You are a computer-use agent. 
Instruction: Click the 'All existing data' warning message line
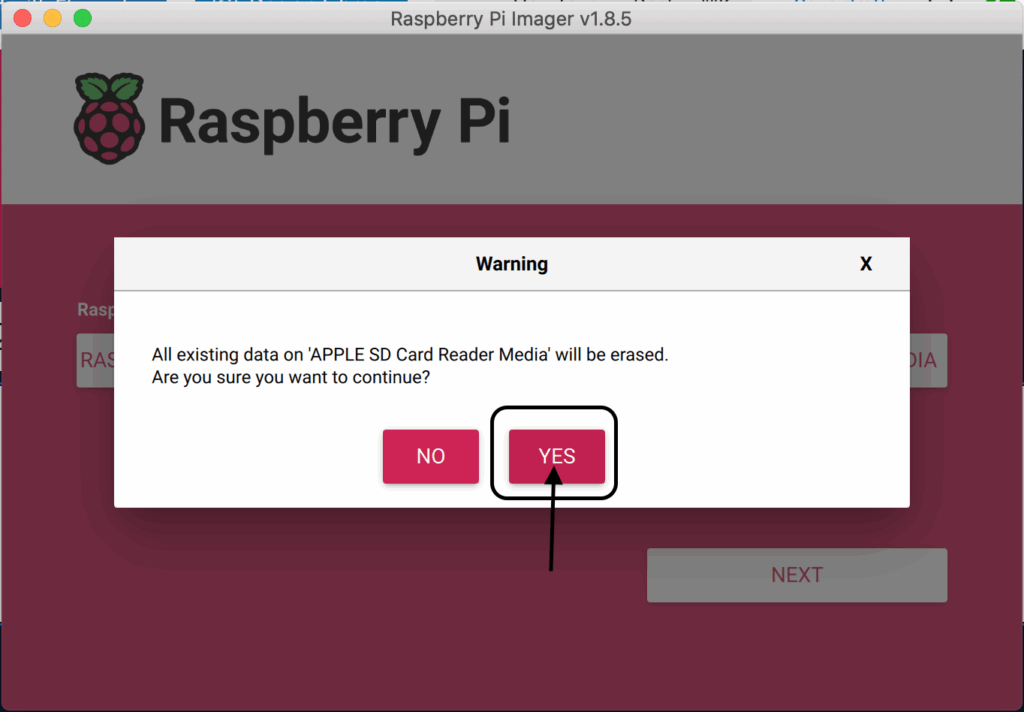click(410, 355)
